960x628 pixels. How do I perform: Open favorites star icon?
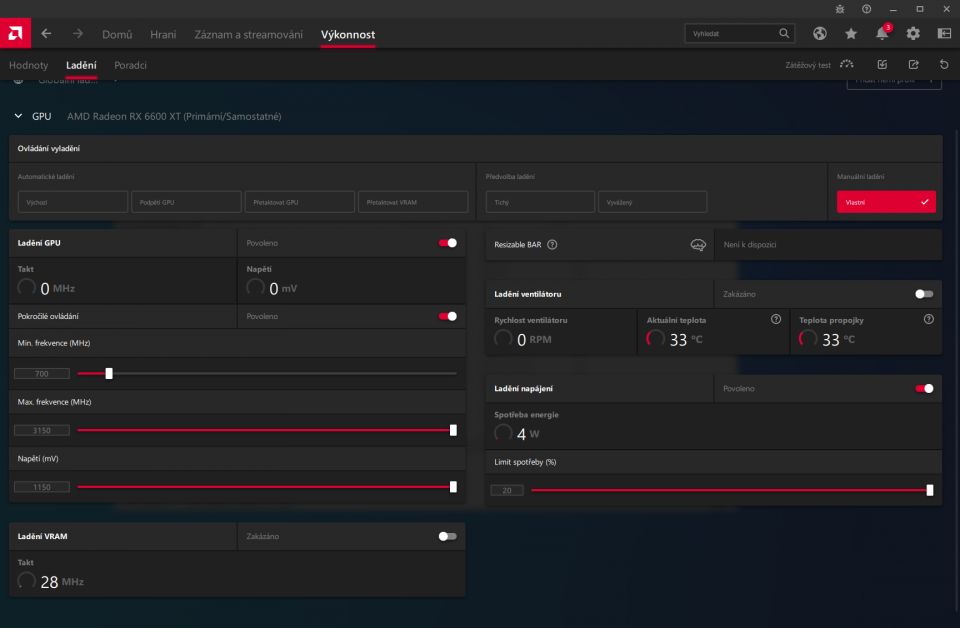coord(851,34)
